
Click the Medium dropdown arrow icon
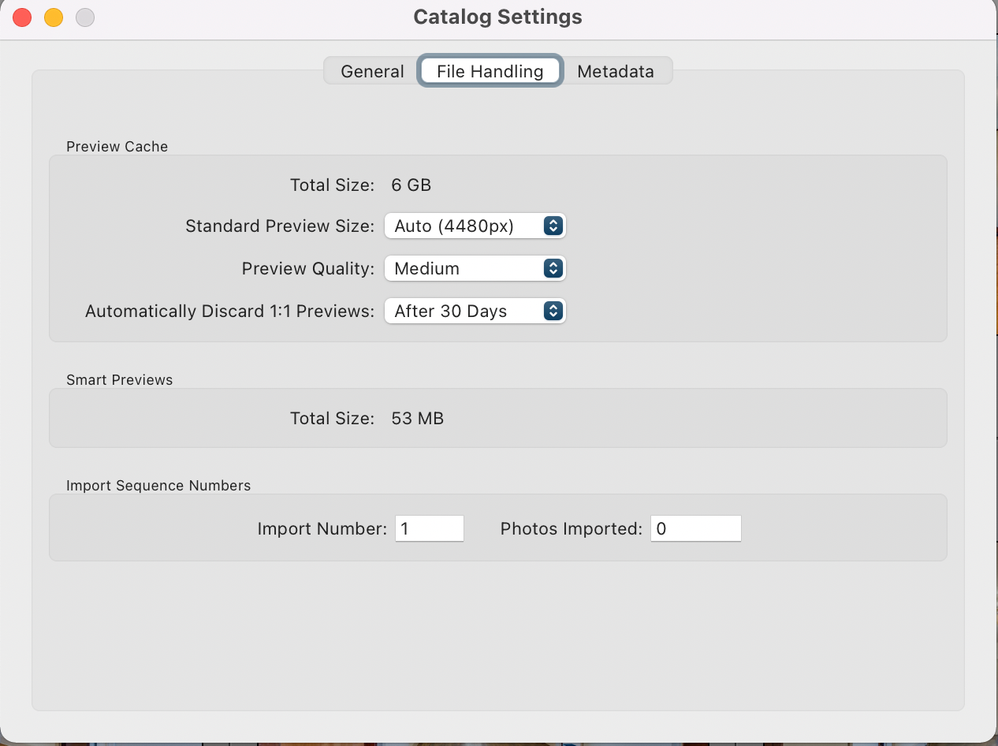point(553,268)
